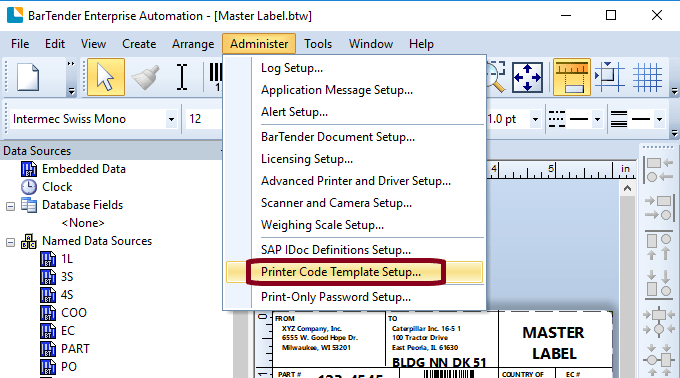Open the dash style dropdown arrow

click(598, 119)
